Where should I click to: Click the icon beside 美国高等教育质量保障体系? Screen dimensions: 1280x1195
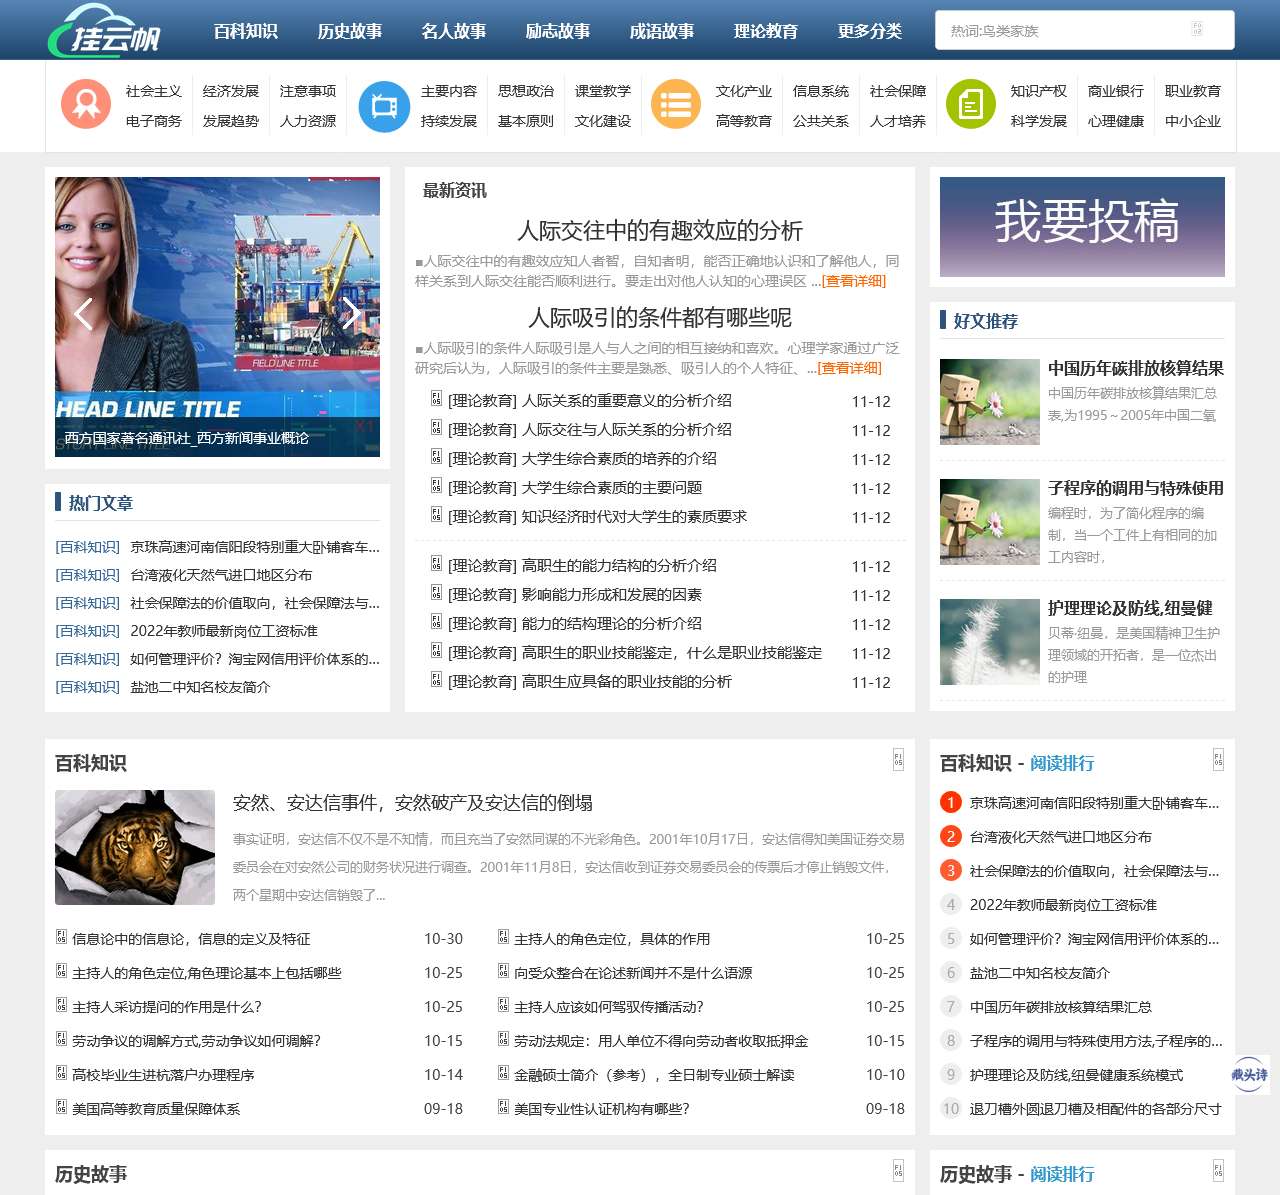coord(61,1107)
